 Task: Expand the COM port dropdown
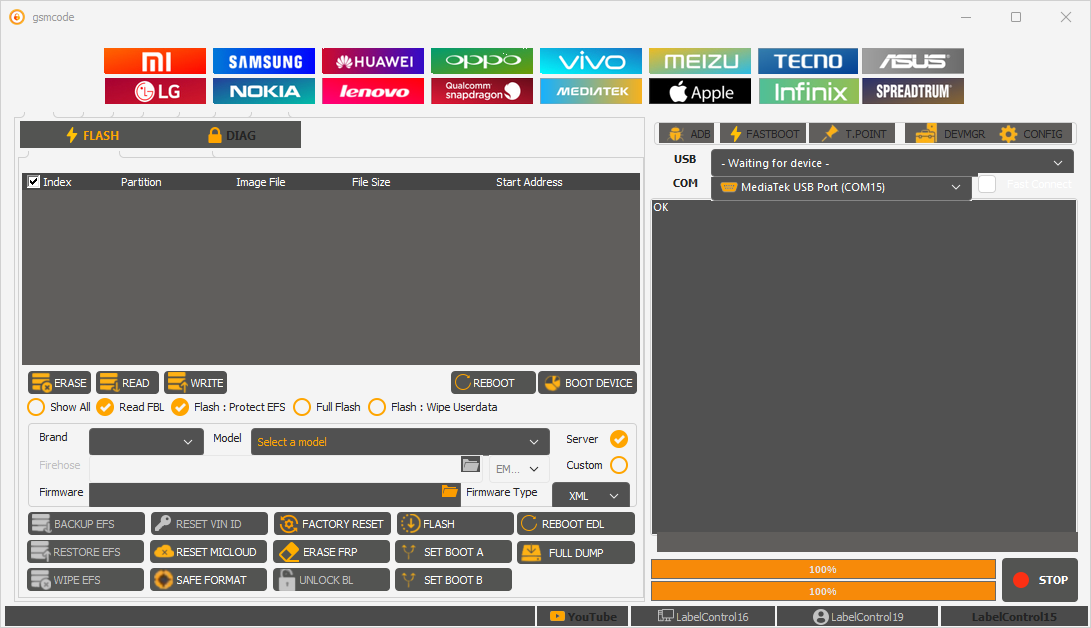841,187
